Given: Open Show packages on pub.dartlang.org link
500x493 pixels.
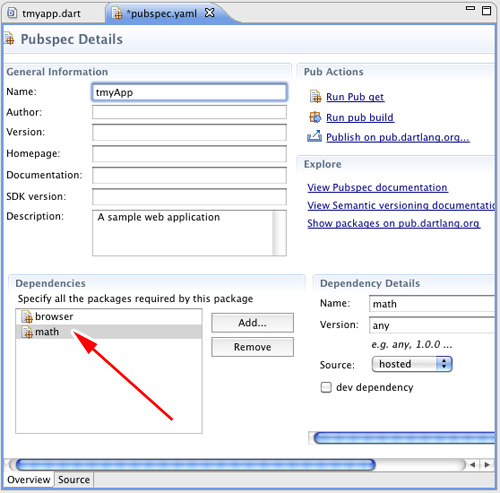Looking at the screenshot, I should pos(394,223).
